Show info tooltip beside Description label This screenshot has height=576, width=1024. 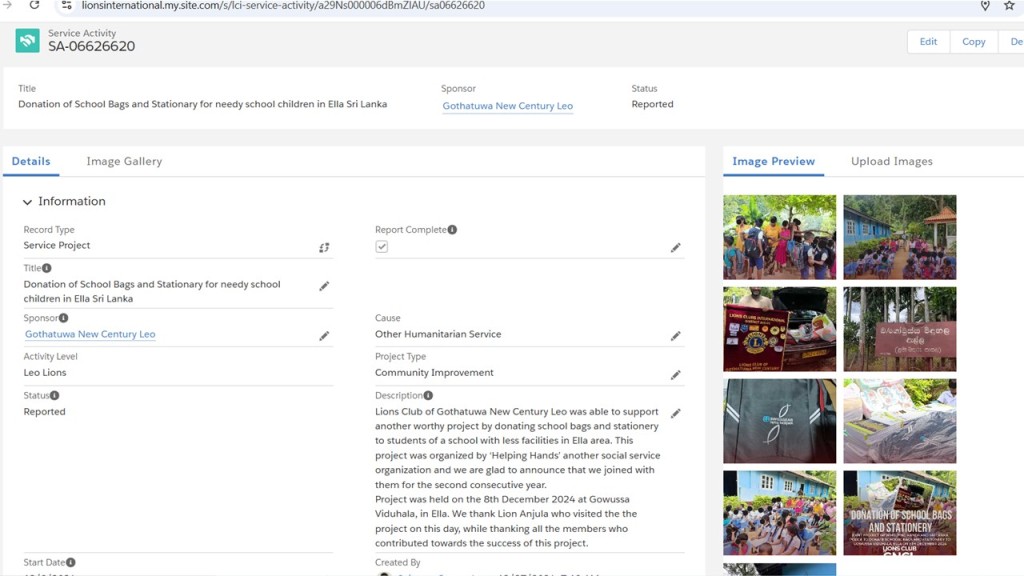[428, 395]
